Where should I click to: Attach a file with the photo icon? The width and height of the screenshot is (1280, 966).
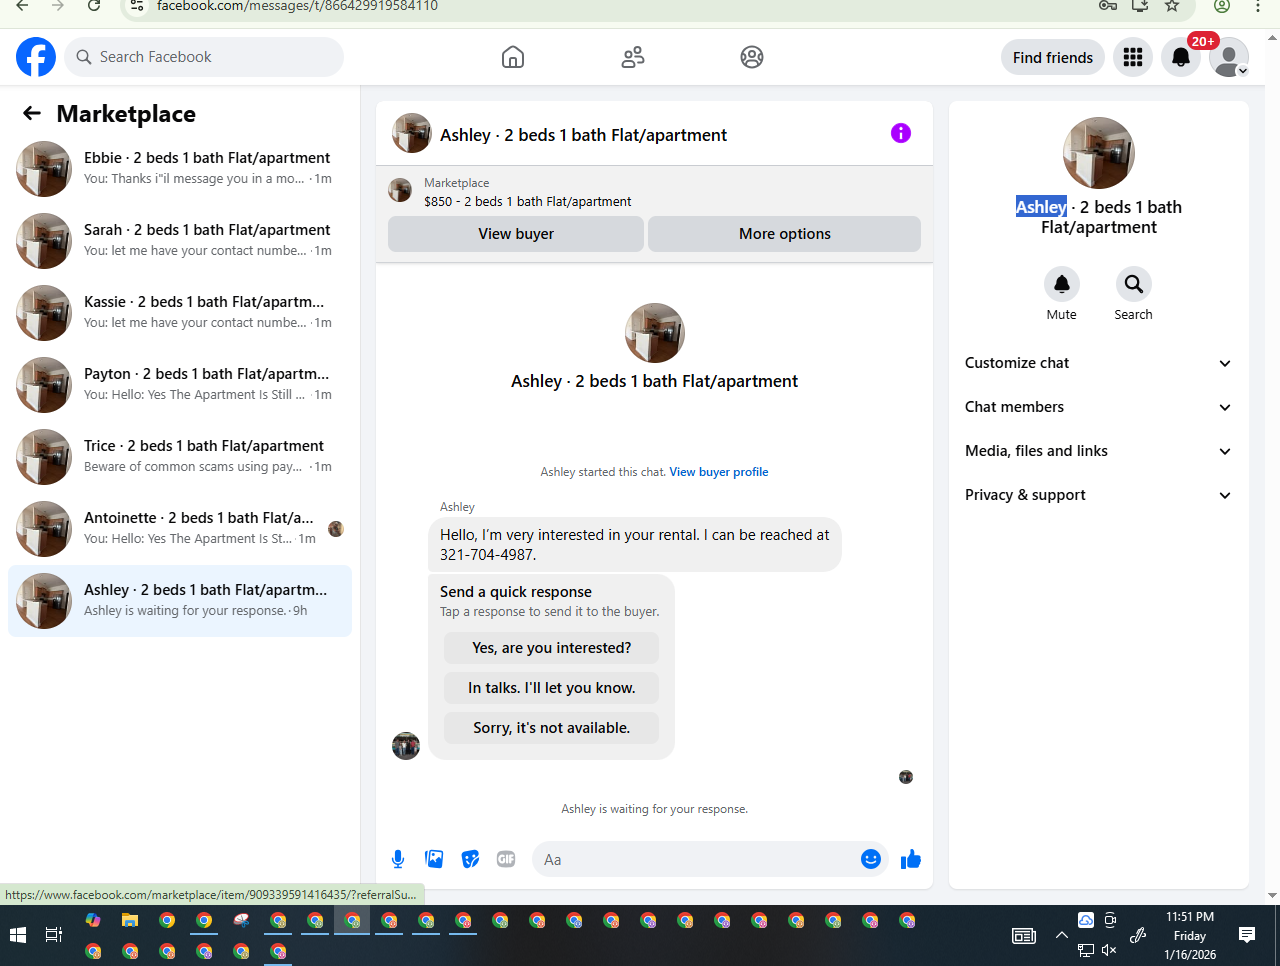pos(434,859)
